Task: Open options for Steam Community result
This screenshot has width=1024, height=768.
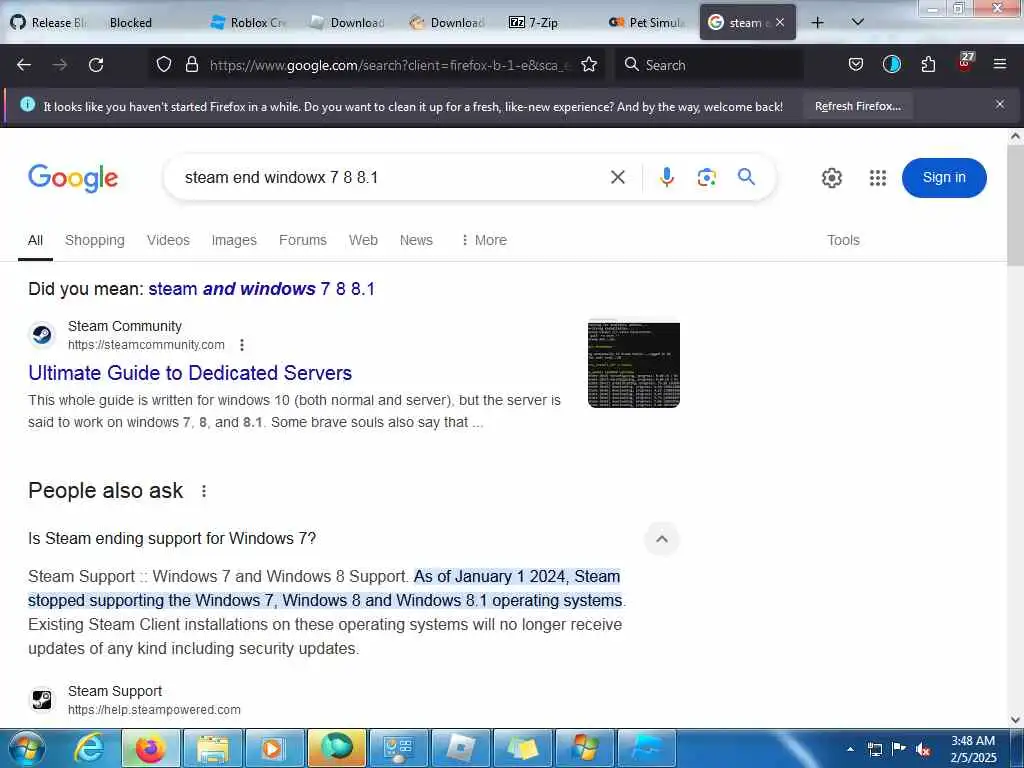Action: 242,345
